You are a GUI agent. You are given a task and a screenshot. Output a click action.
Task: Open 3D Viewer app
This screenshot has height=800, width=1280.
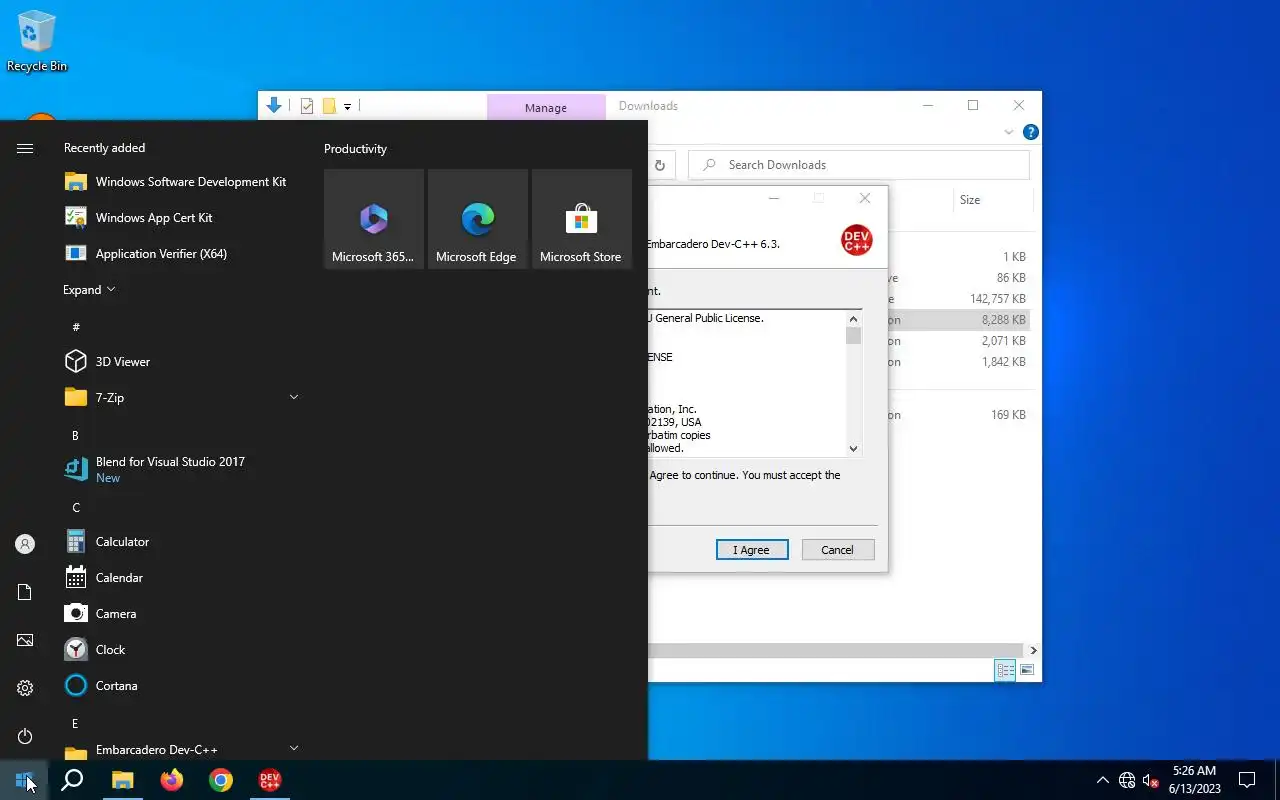[180, 362]
